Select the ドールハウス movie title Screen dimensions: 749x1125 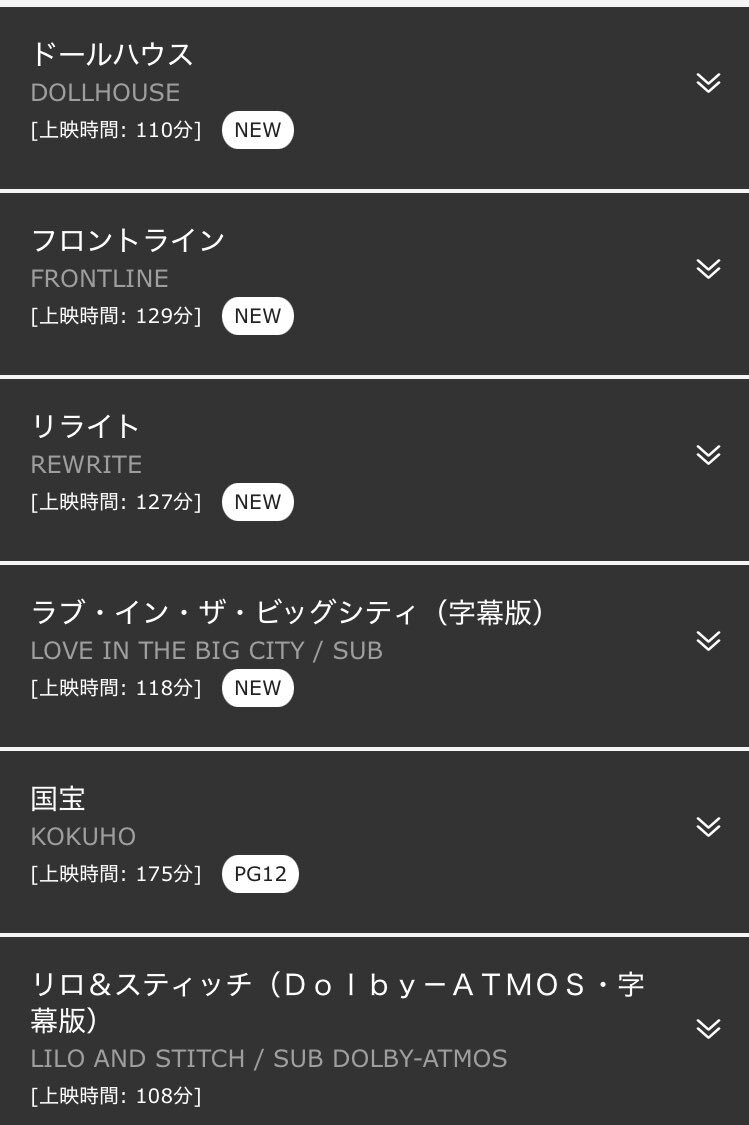112,55
